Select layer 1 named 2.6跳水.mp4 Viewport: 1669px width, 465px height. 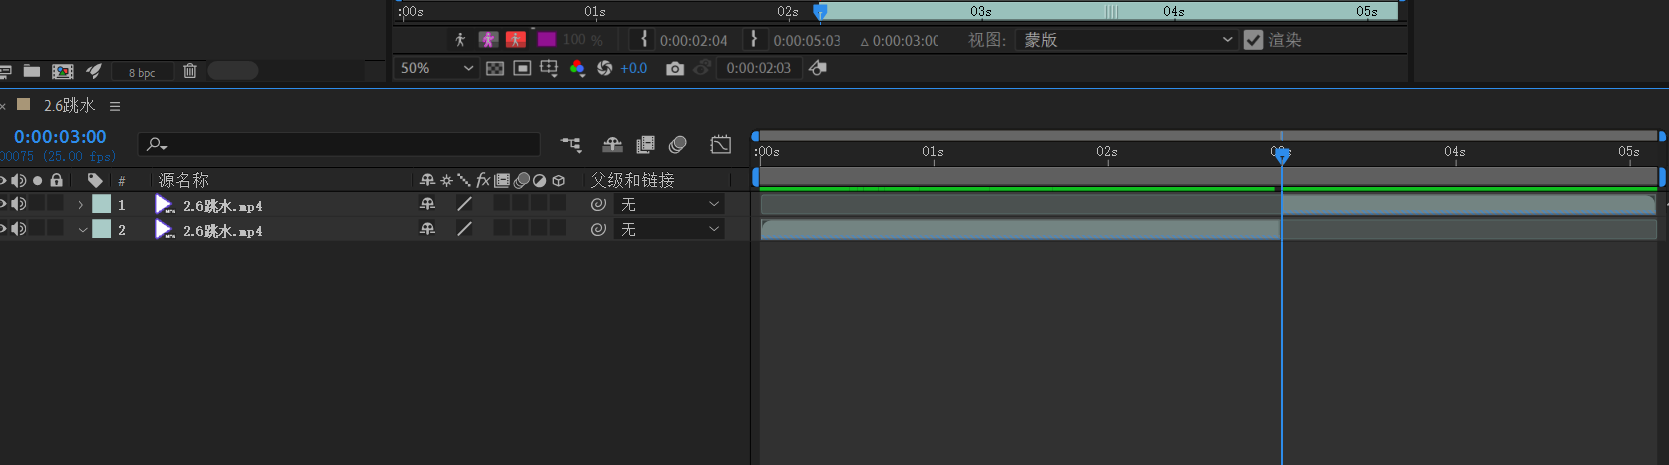(222, 206)
